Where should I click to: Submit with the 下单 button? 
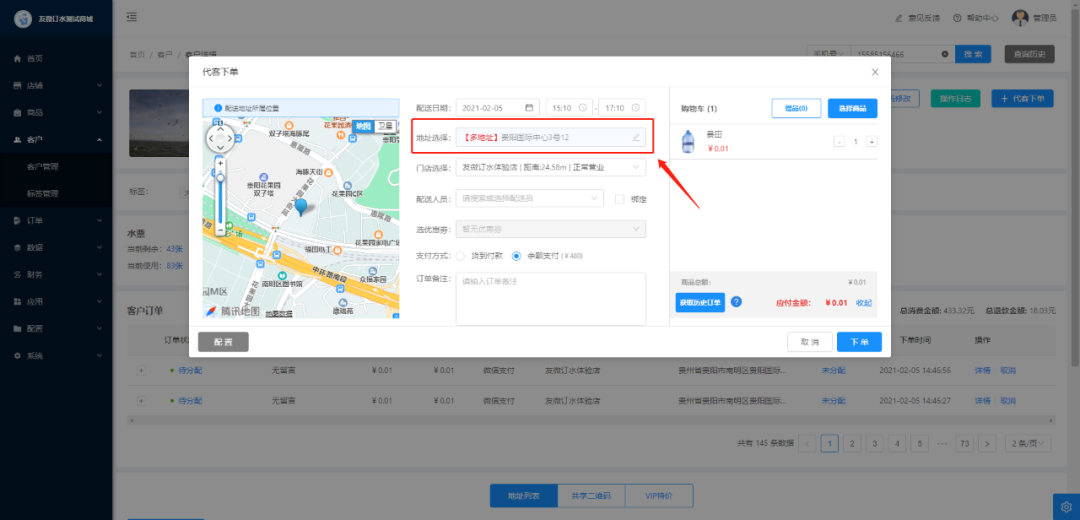pyautogui.click(x=860, y=342)
